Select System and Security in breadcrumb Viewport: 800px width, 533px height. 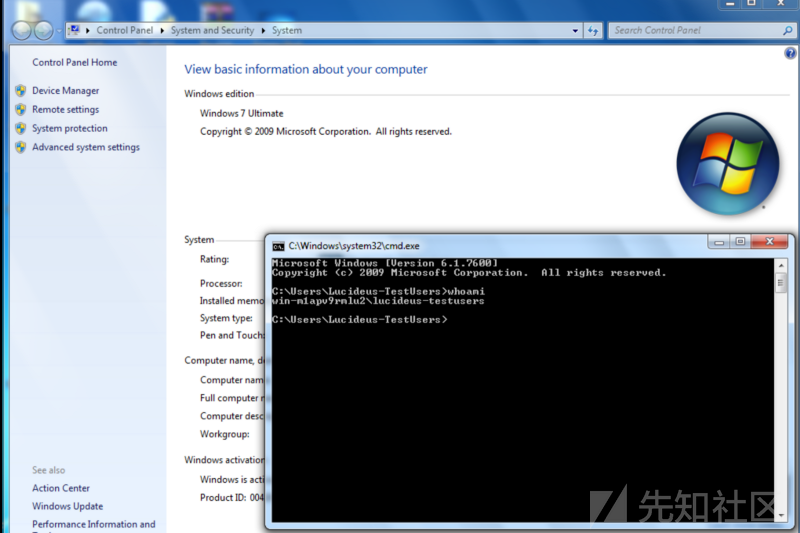click(212, 30)
